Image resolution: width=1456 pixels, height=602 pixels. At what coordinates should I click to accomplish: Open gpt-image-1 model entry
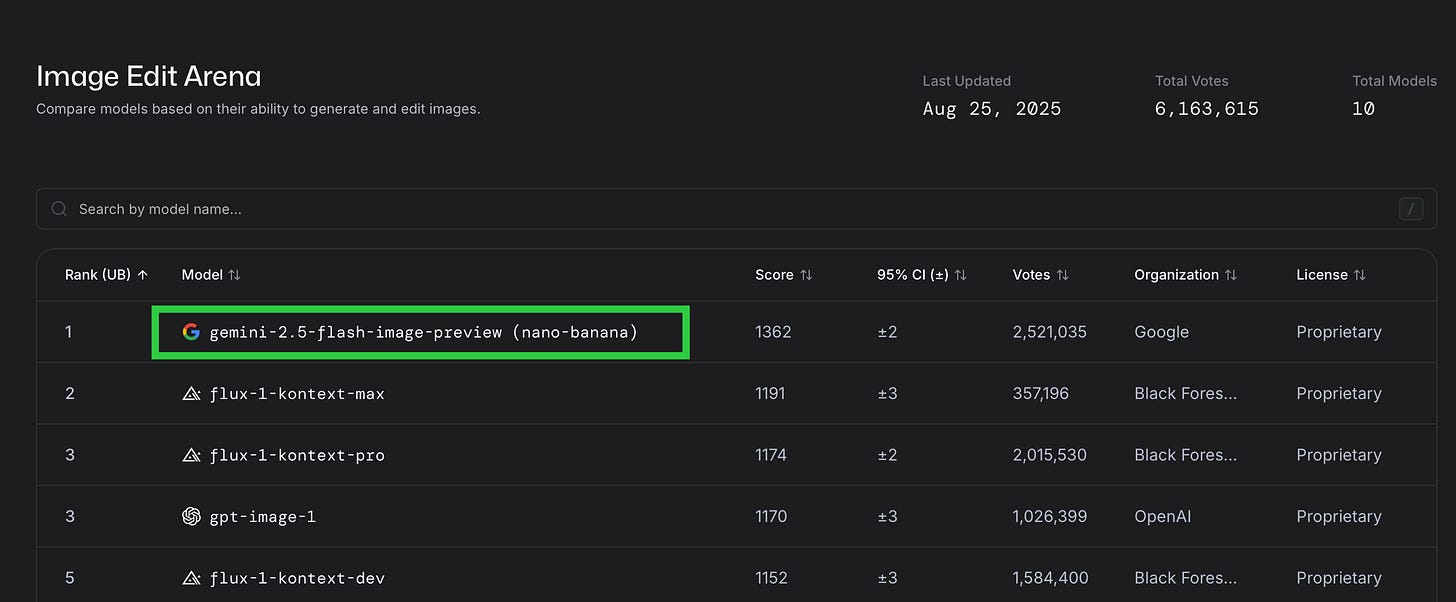(262, 516)
